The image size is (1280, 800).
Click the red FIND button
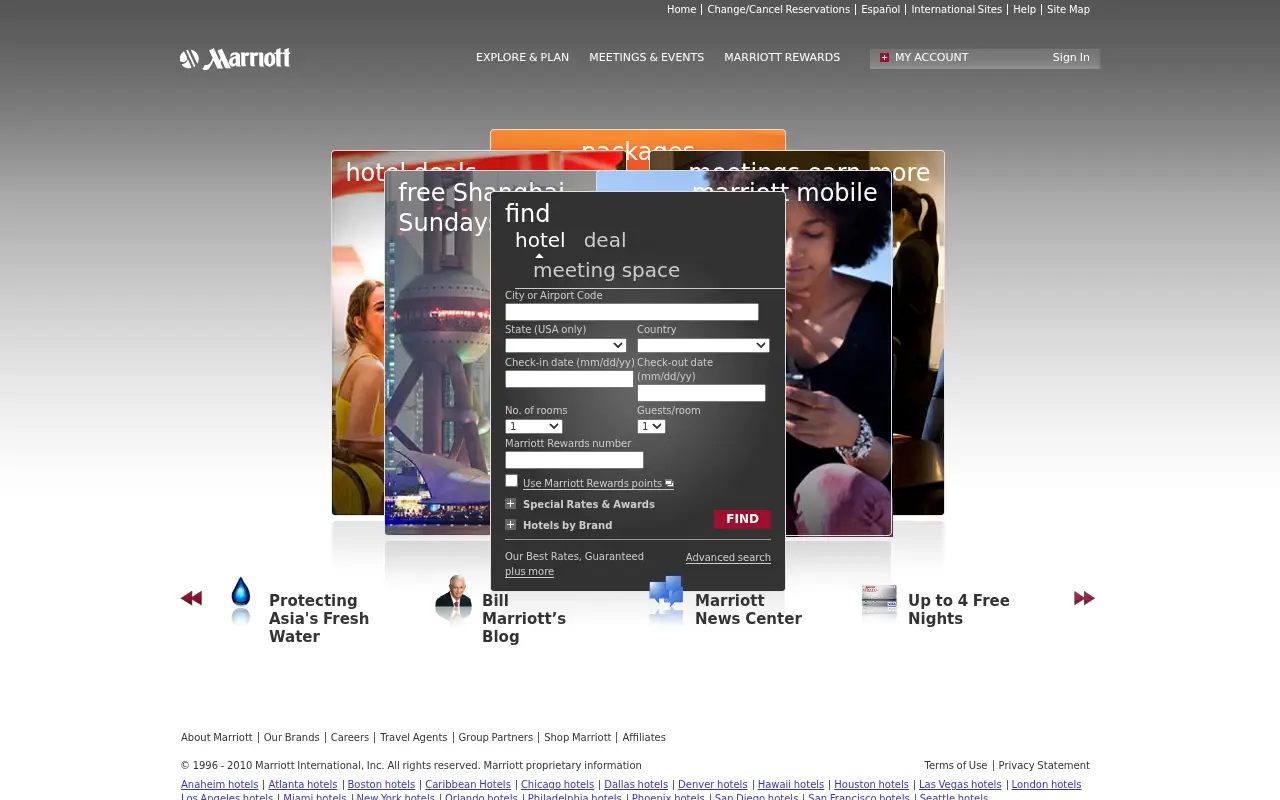pyautogui.click(x=742, y=519)
